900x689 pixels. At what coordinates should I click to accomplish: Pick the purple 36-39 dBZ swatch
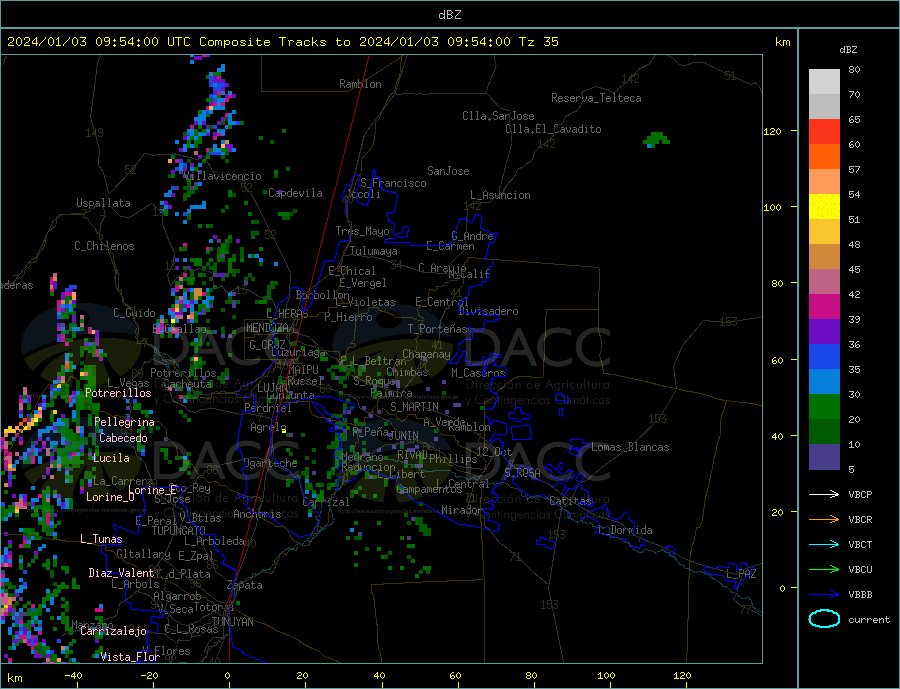824,332
